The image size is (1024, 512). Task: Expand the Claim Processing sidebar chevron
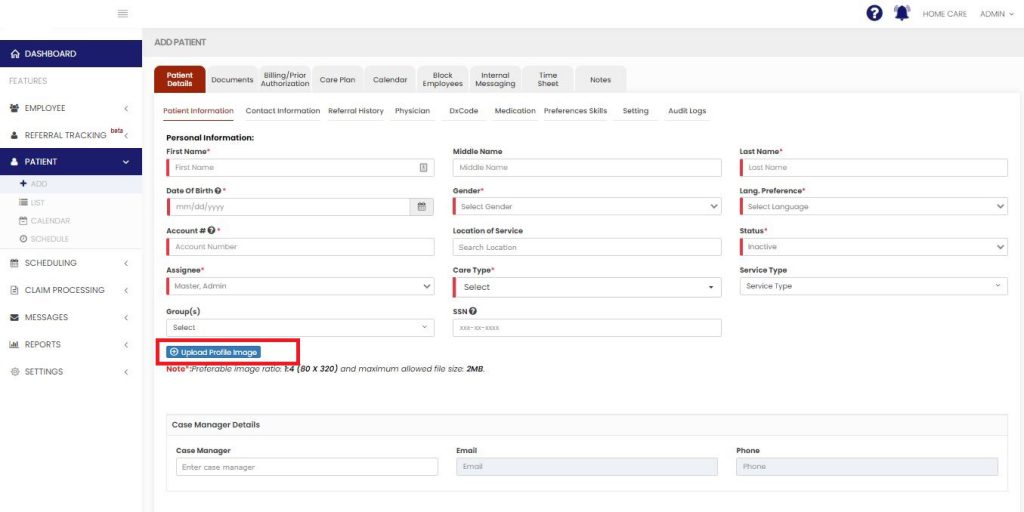126,291
